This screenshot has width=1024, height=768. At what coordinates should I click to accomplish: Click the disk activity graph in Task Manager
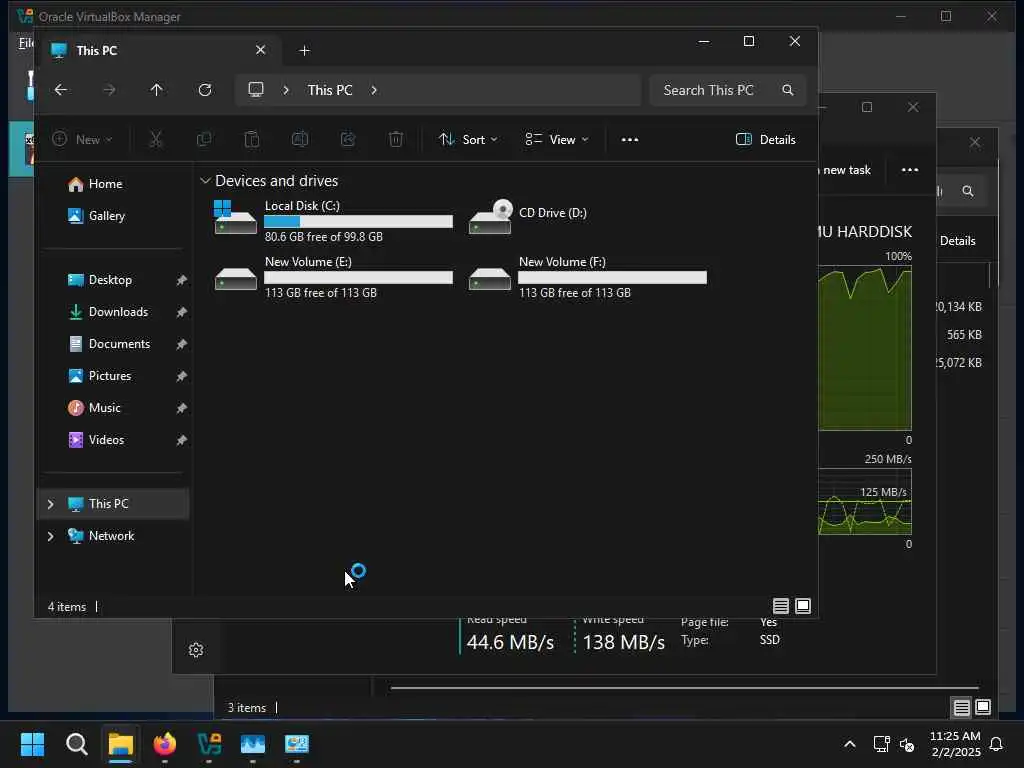(x=865, y=347)
